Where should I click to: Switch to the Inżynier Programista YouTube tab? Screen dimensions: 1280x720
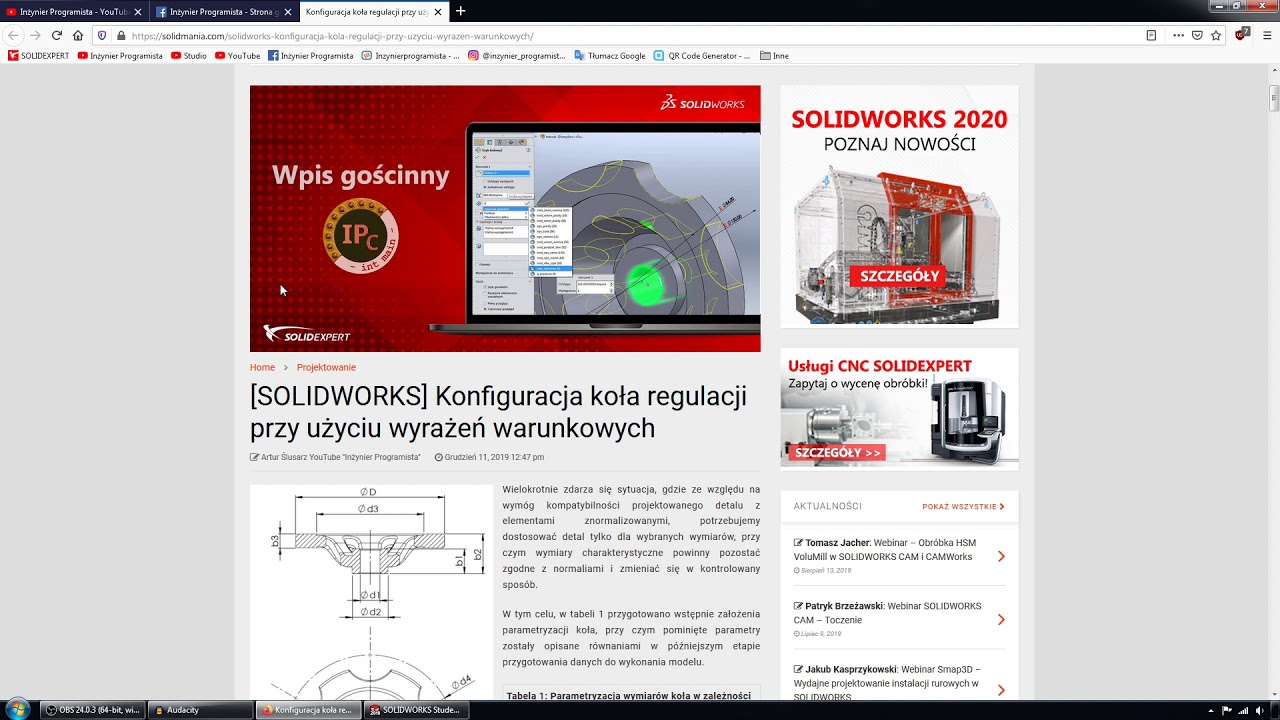(74, 11)
